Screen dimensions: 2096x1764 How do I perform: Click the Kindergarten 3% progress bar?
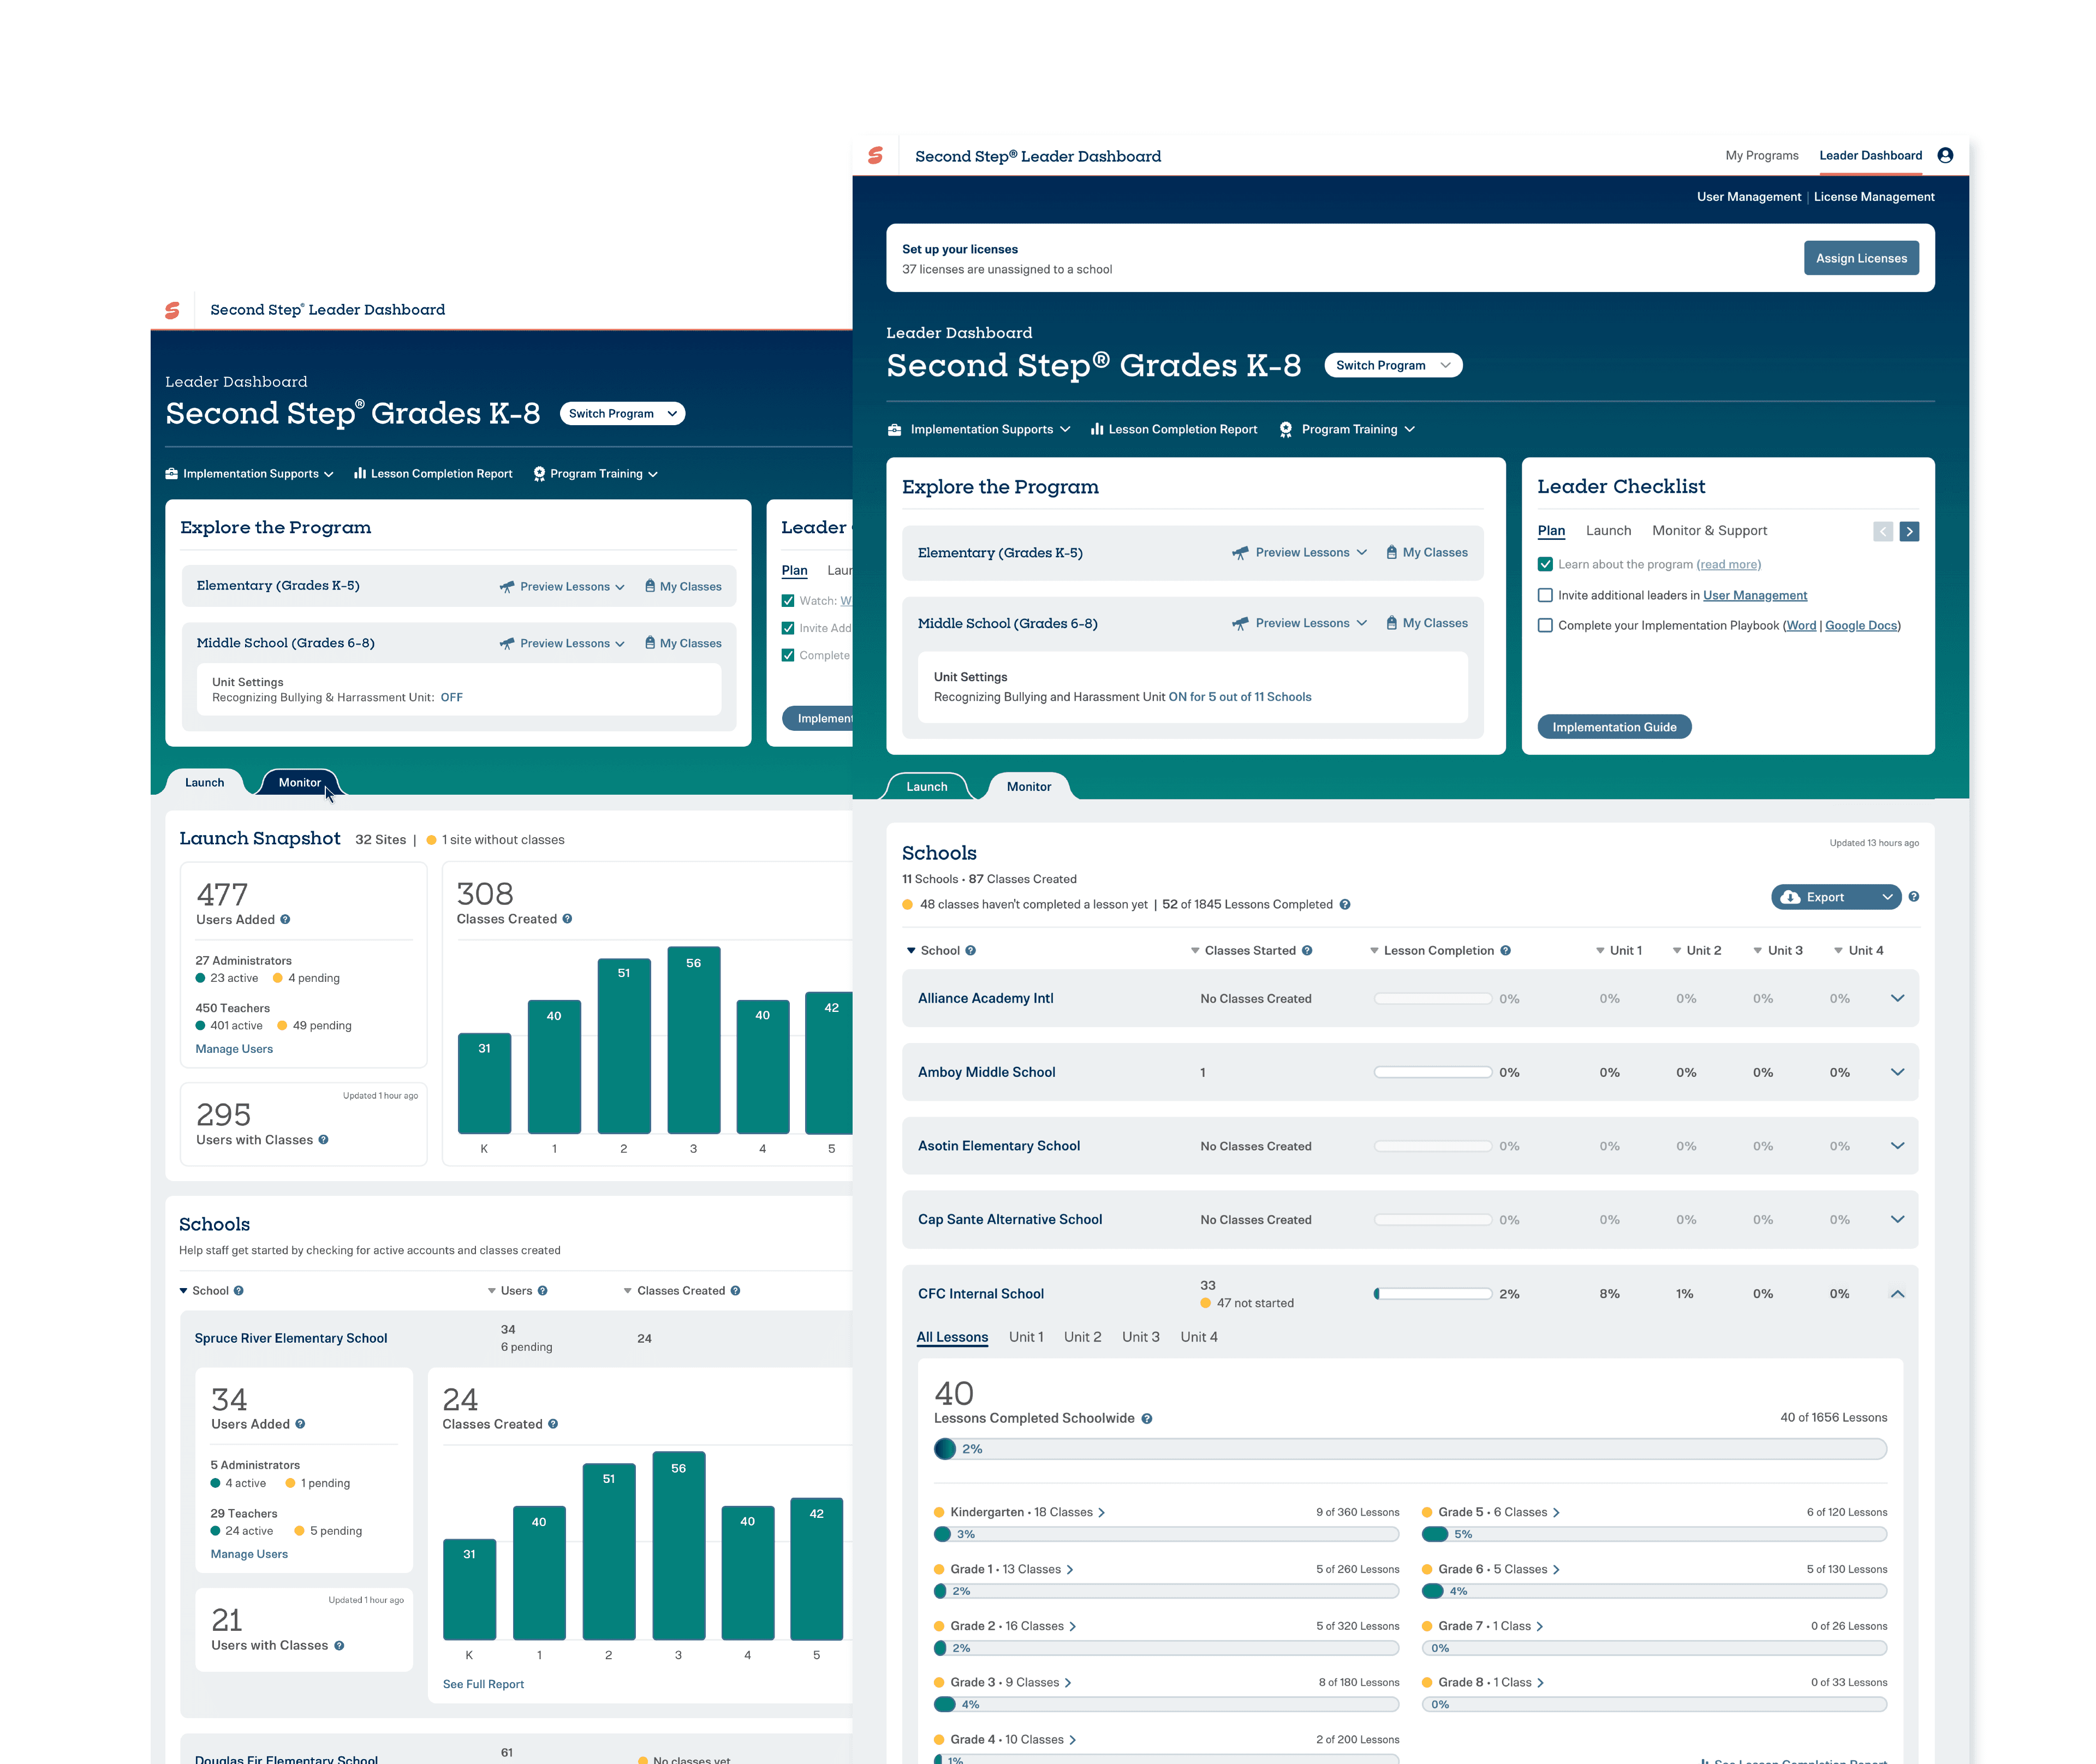point(1166,1534)
